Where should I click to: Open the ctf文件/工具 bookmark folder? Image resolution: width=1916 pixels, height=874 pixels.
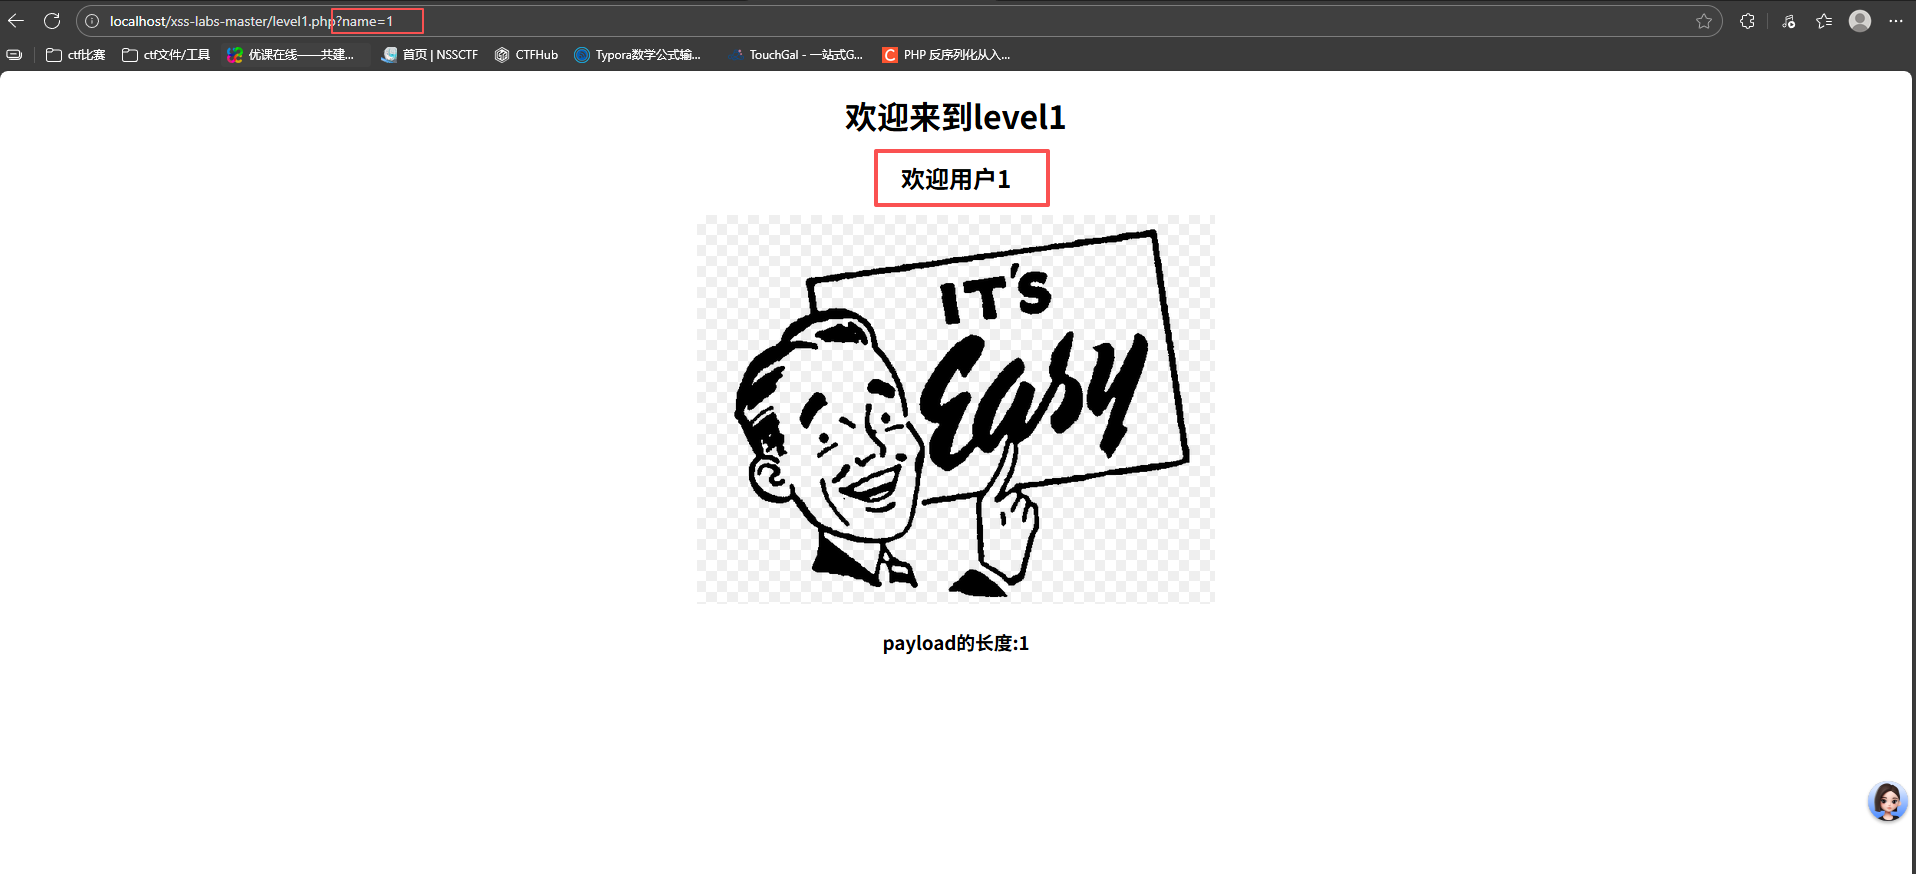pos(166,55)
